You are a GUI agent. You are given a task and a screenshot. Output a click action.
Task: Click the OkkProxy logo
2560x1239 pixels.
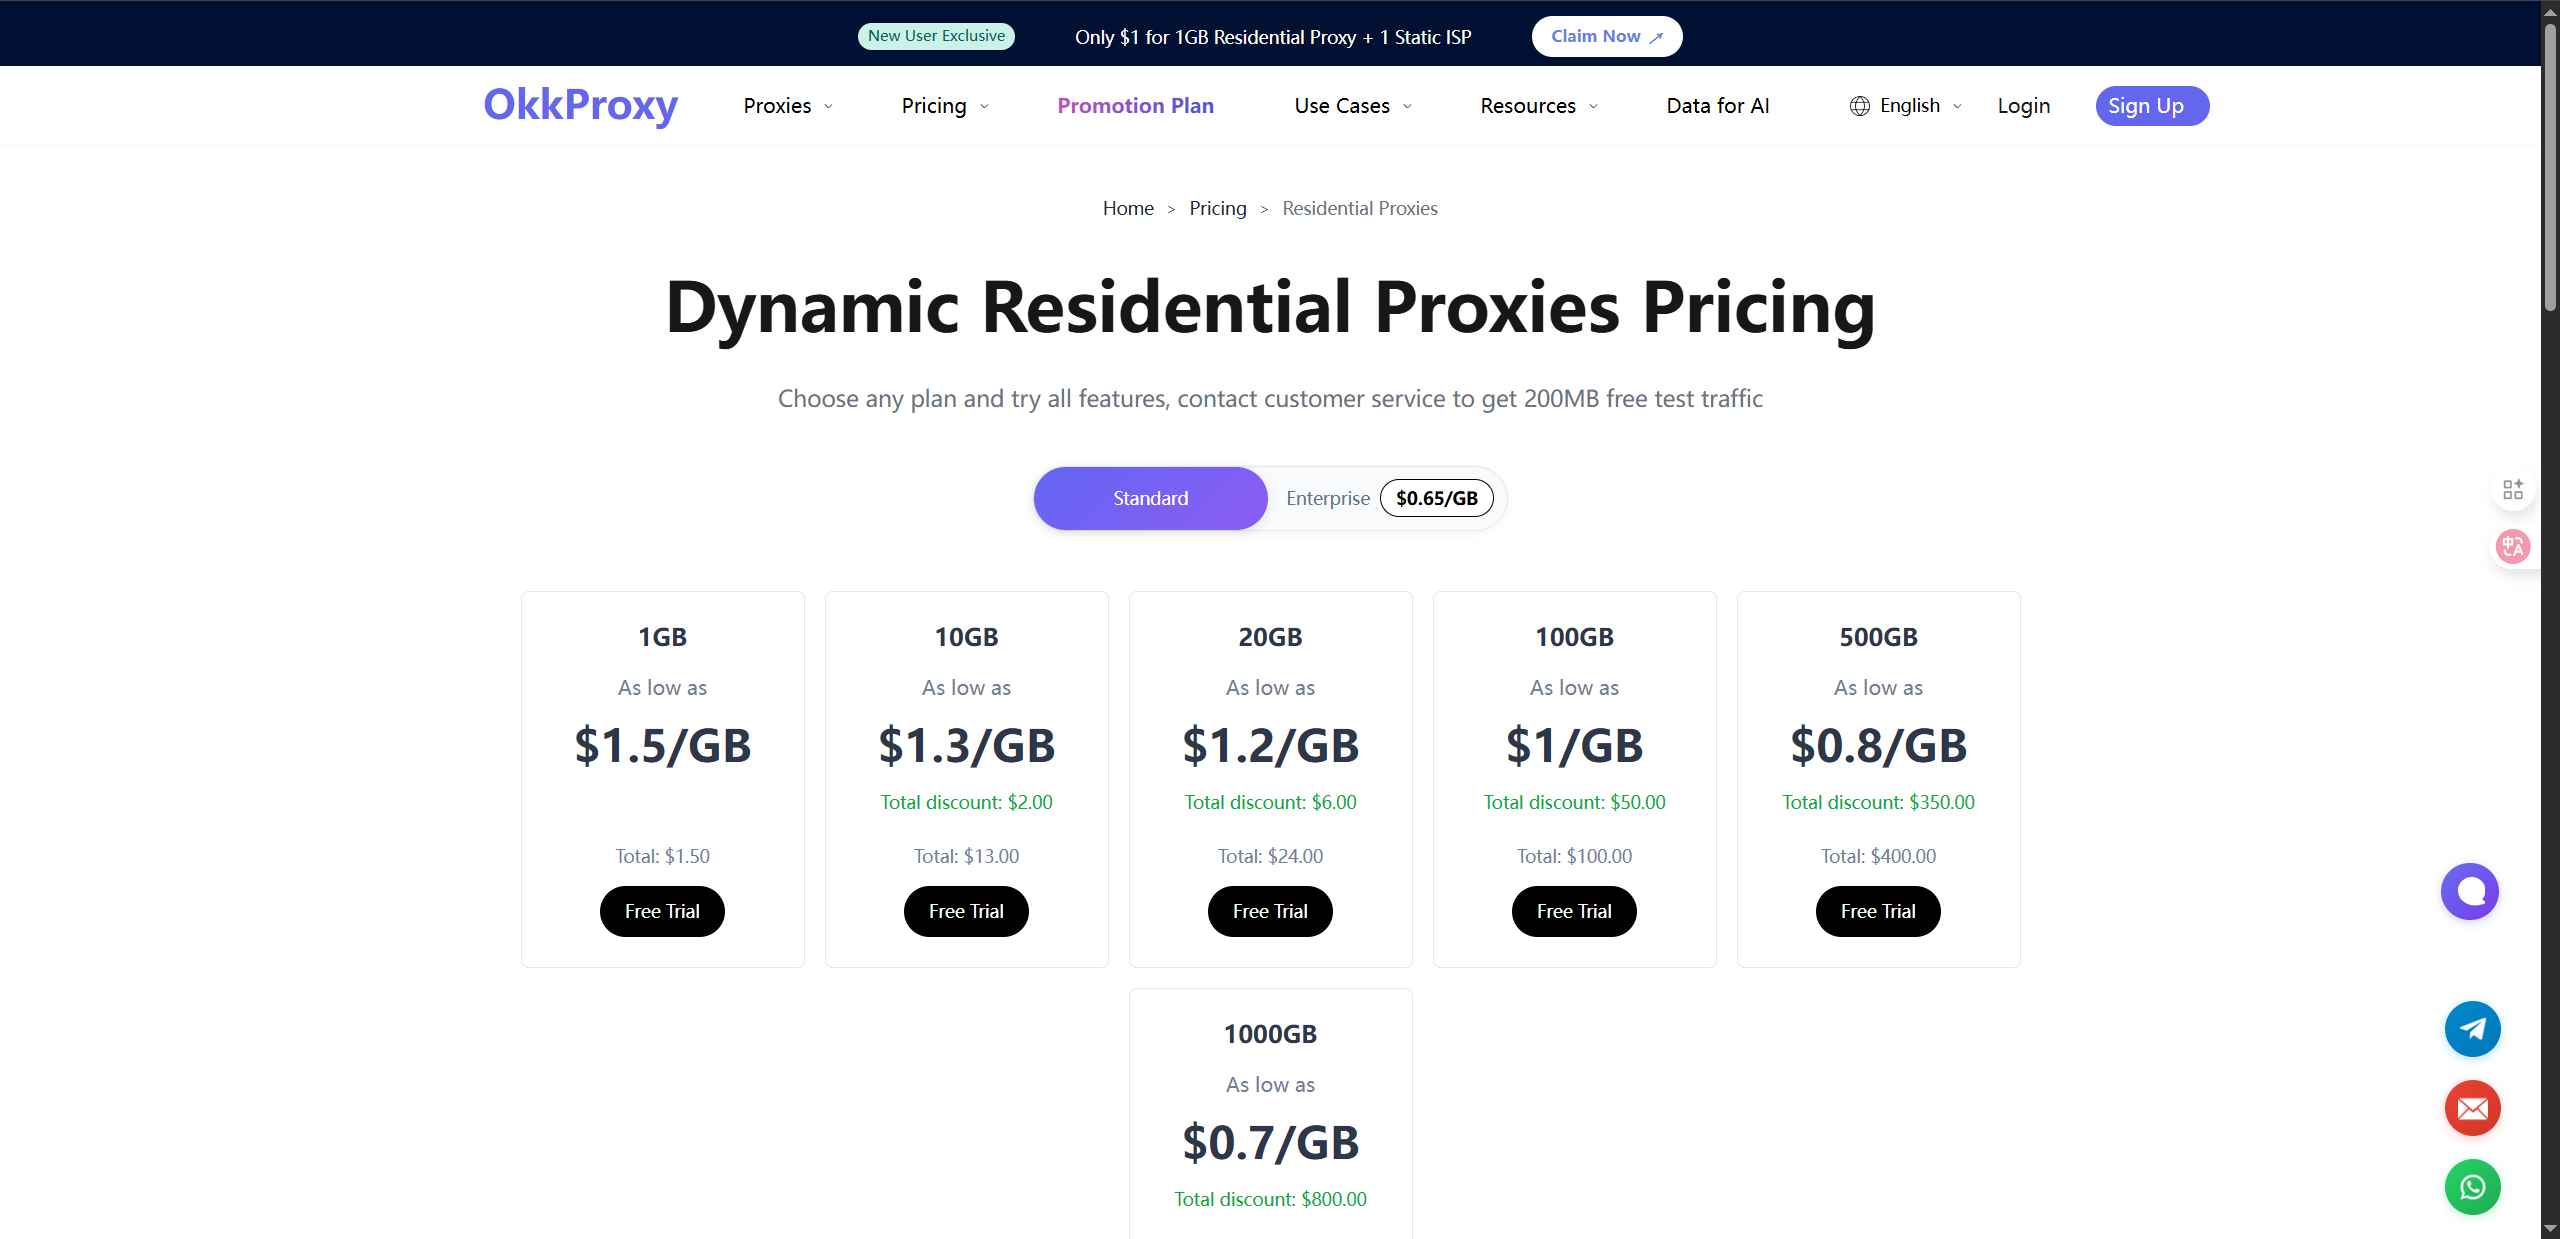click(580, 105)
